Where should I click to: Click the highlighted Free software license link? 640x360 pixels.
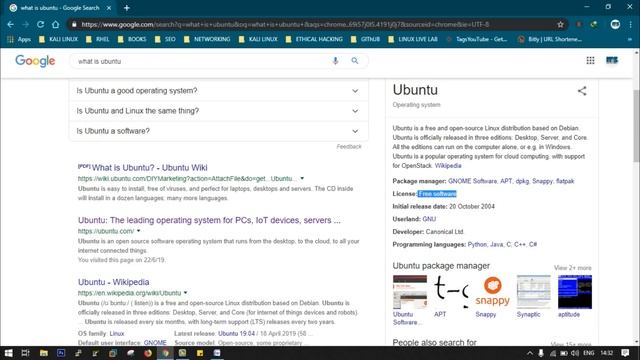click(437, 193)
